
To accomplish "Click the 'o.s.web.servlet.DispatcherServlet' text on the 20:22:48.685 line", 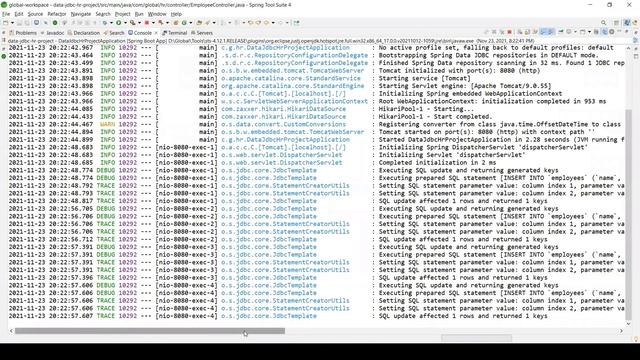I will point(282,162).
